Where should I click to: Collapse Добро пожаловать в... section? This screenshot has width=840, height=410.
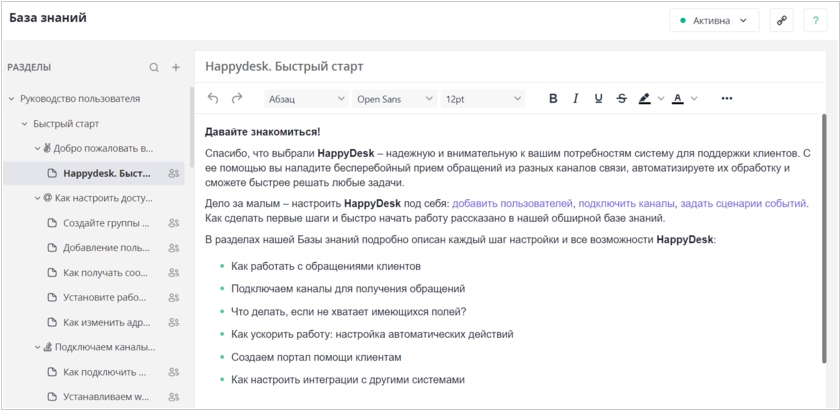click(38, 148)
